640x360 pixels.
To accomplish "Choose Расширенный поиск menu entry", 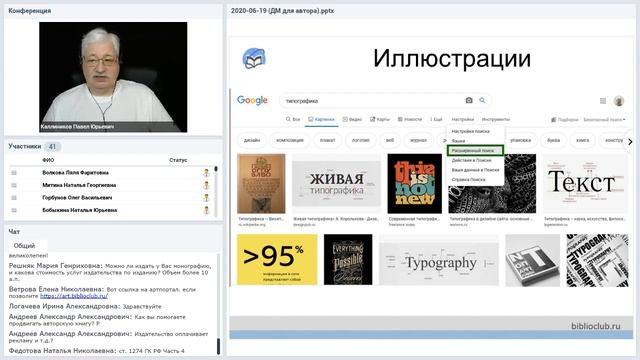I will pyautogui.click(x=475, y=151).
